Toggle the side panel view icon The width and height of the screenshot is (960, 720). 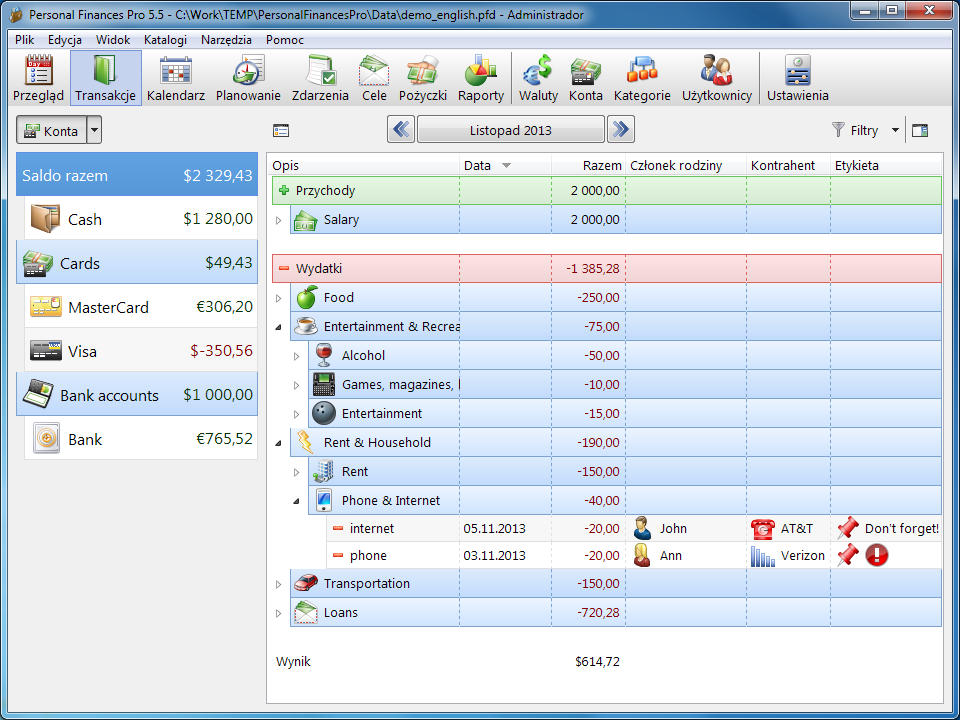[920, 130]
